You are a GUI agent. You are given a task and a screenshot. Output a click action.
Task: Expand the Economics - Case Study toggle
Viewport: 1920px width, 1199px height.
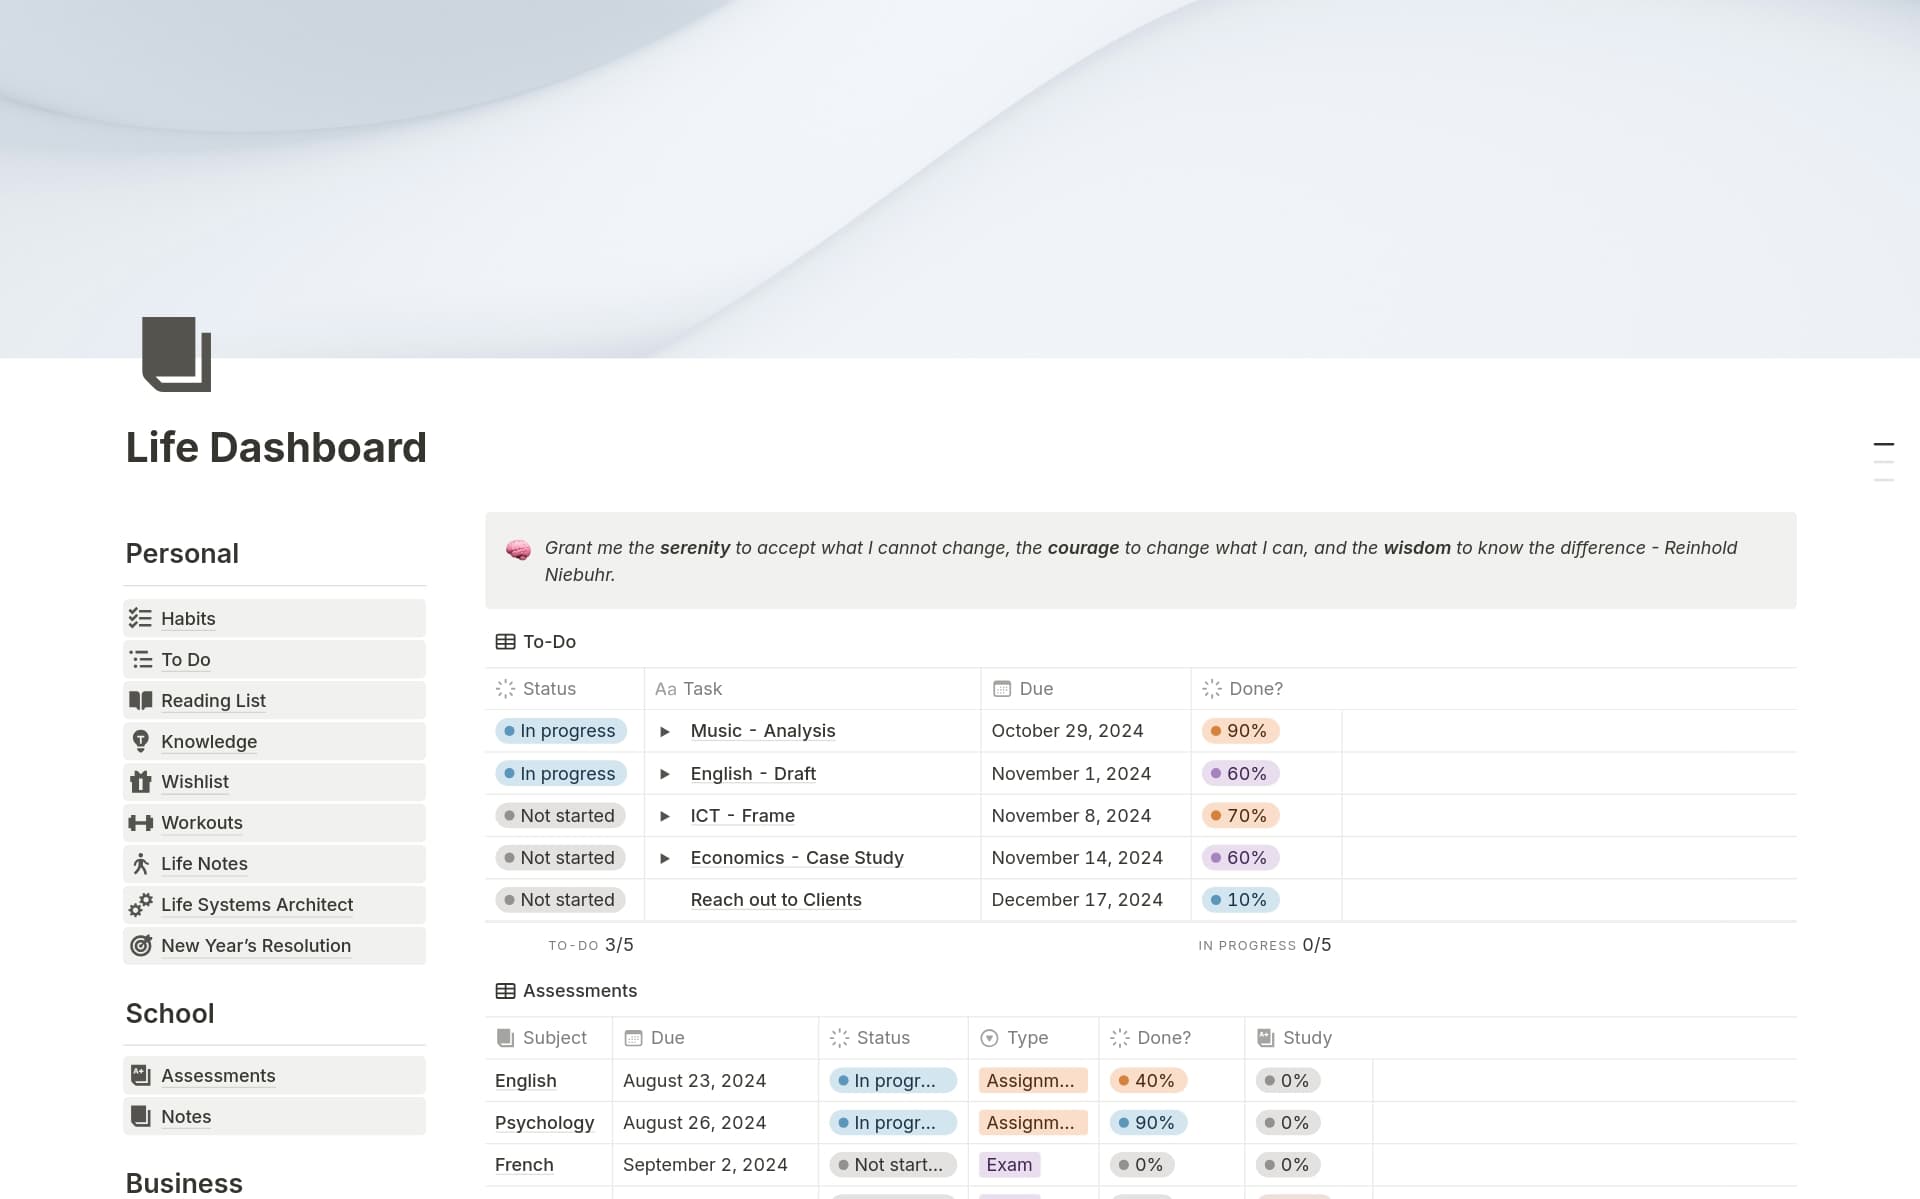click(x=665, y=858)
